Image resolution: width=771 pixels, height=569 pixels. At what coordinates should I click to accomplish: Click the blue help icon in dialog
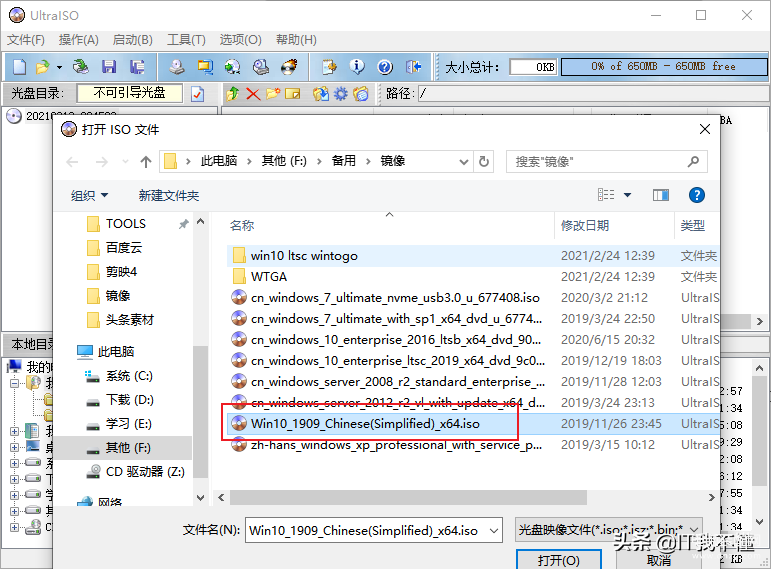point(696,195)
